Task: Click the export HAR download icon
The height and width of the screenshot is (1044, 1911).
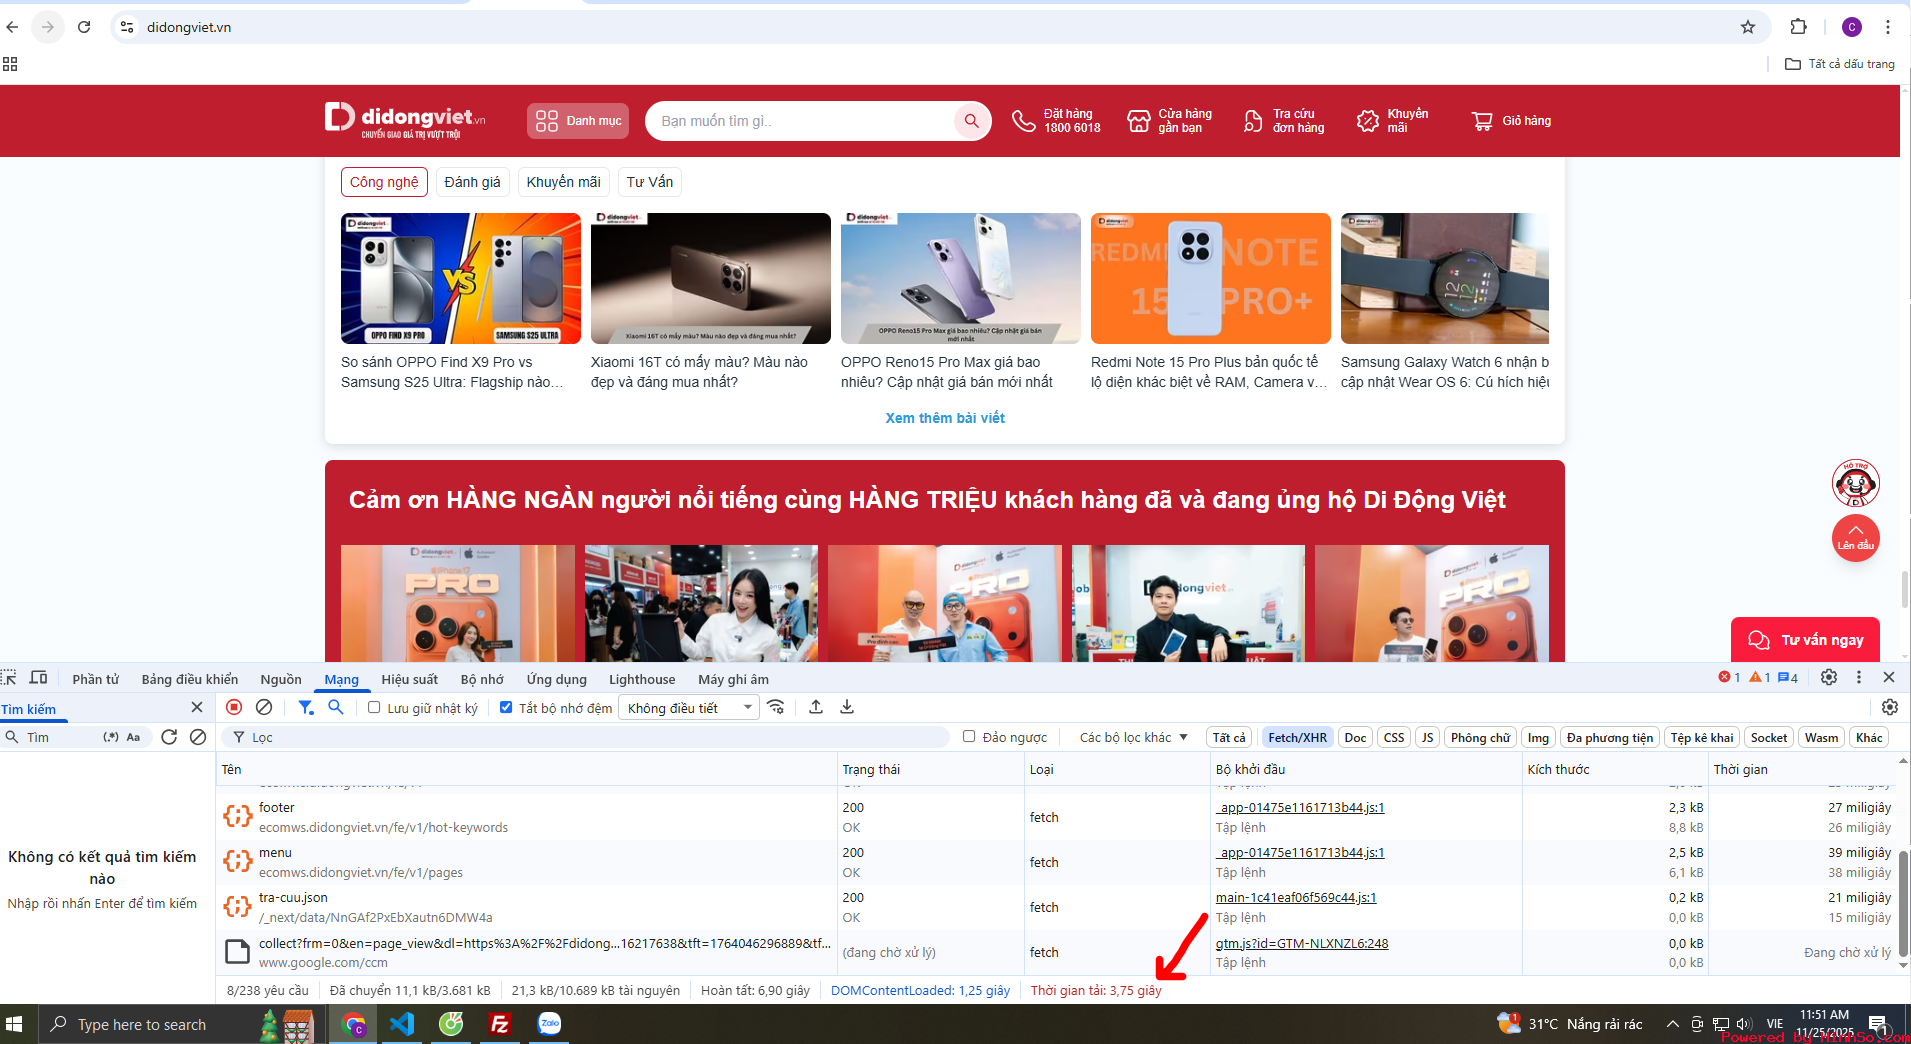Action: (847, 707)
